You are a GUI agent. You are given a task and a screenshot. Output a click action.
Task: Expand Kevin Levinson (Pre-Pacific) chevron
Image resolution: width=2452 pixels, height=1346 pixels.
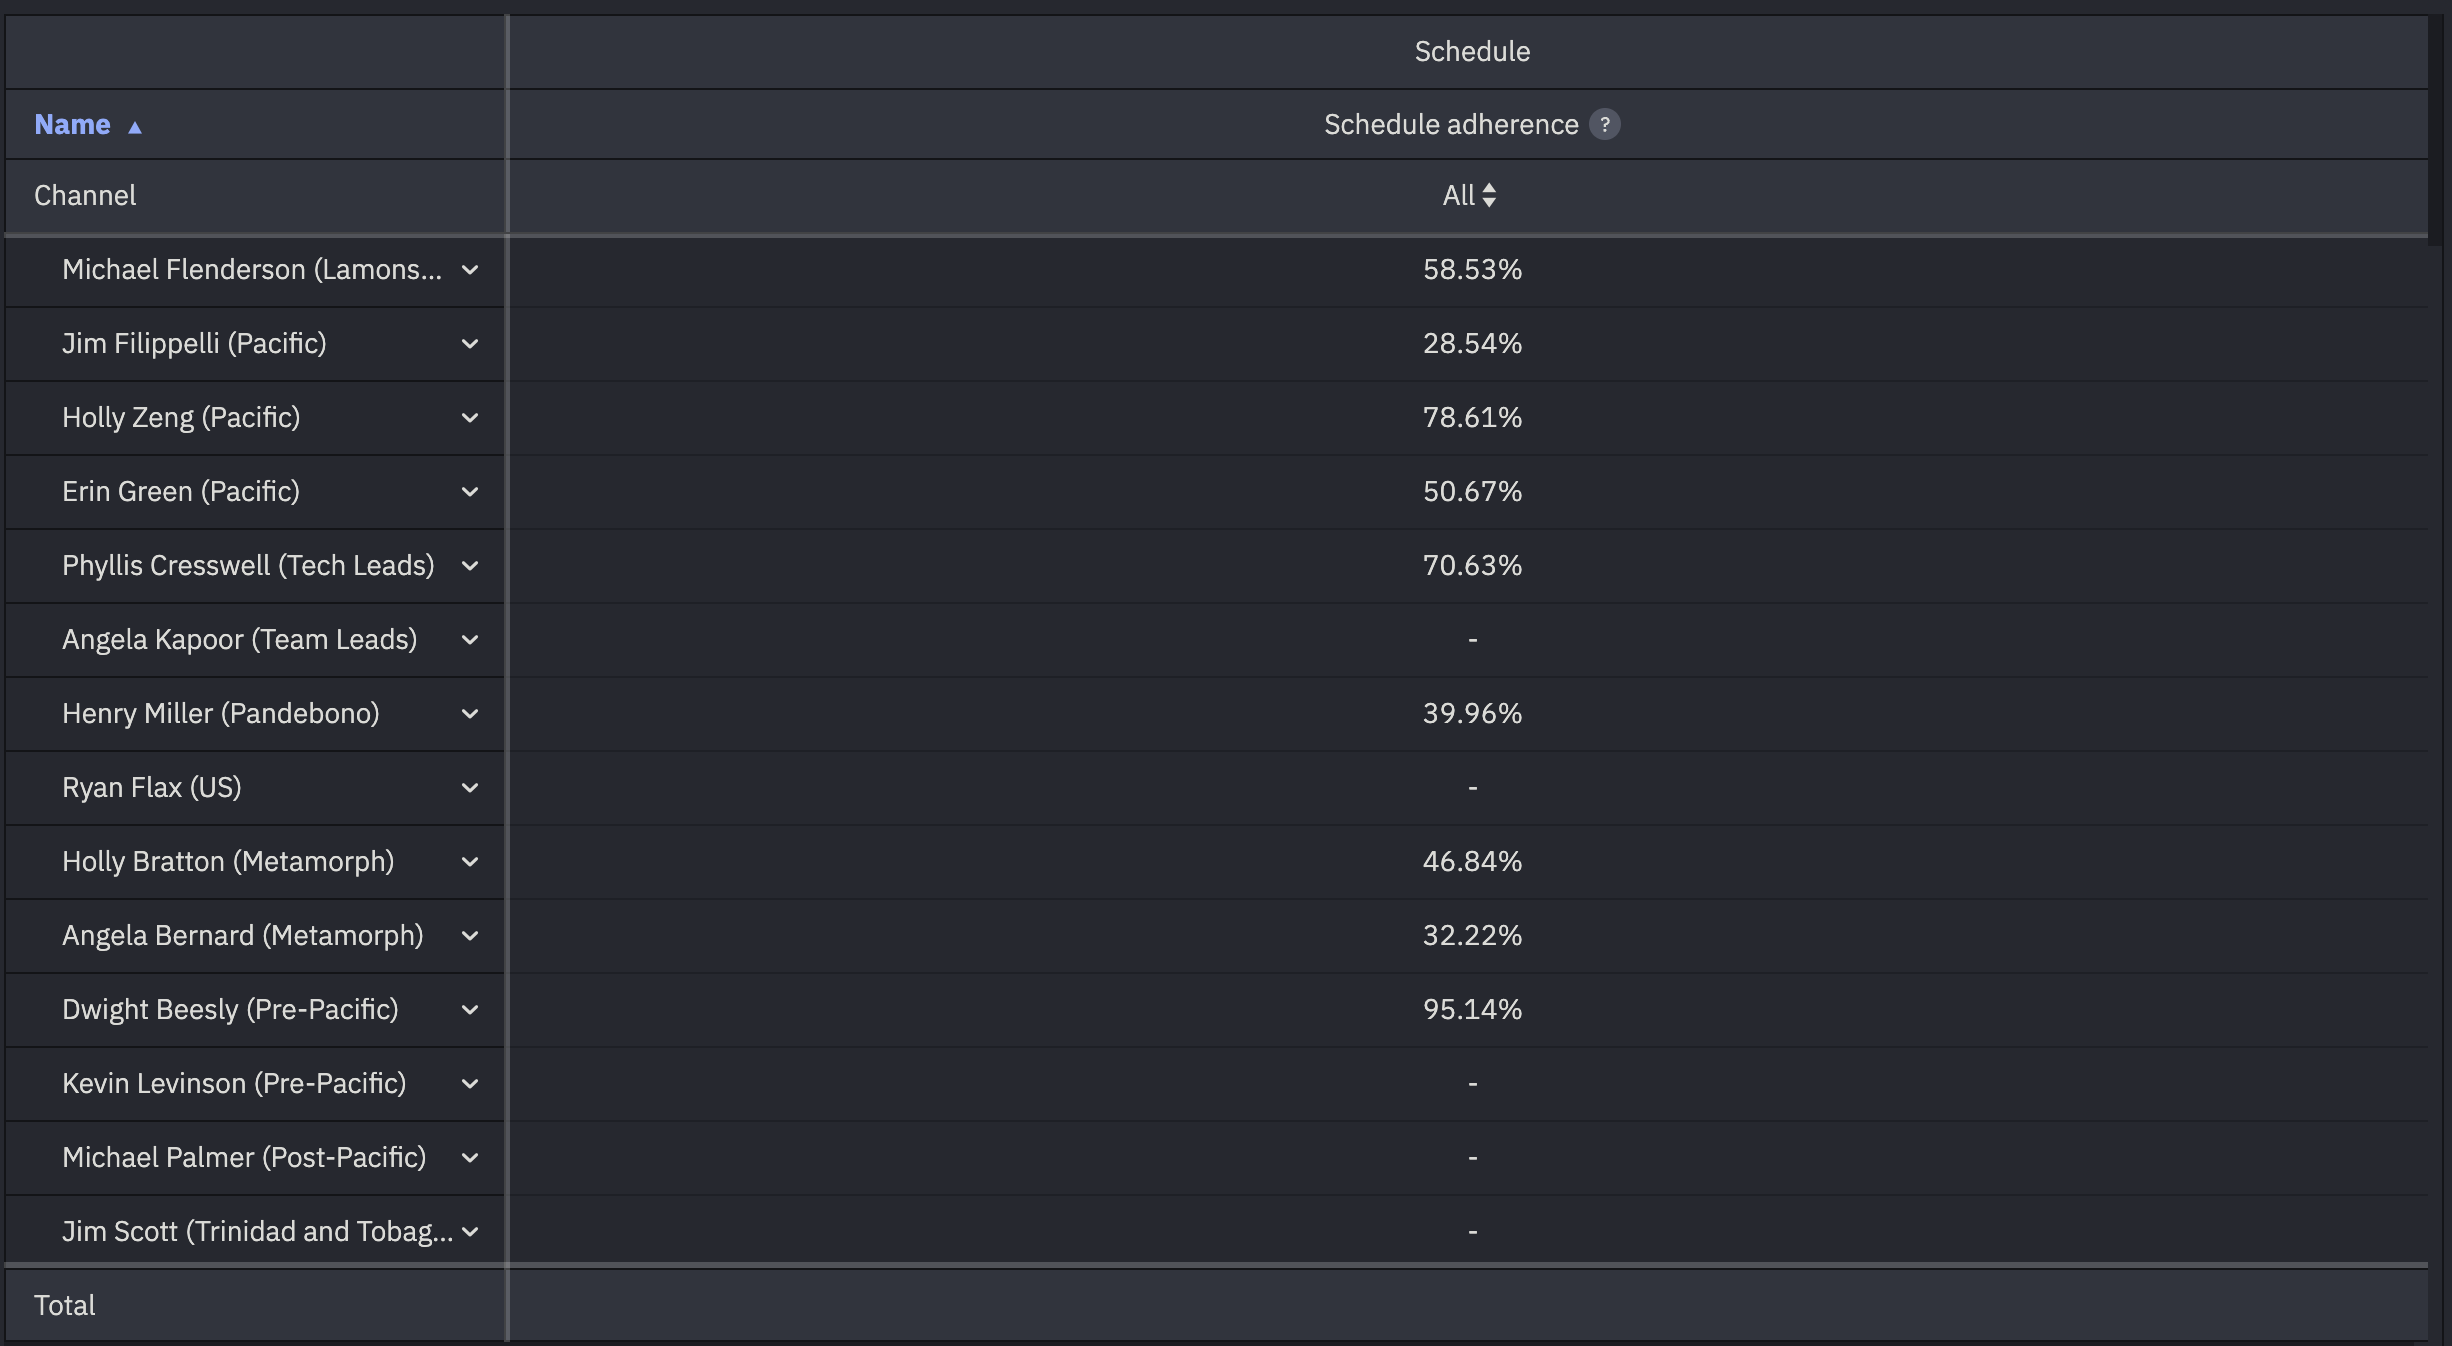point(470,1084)
